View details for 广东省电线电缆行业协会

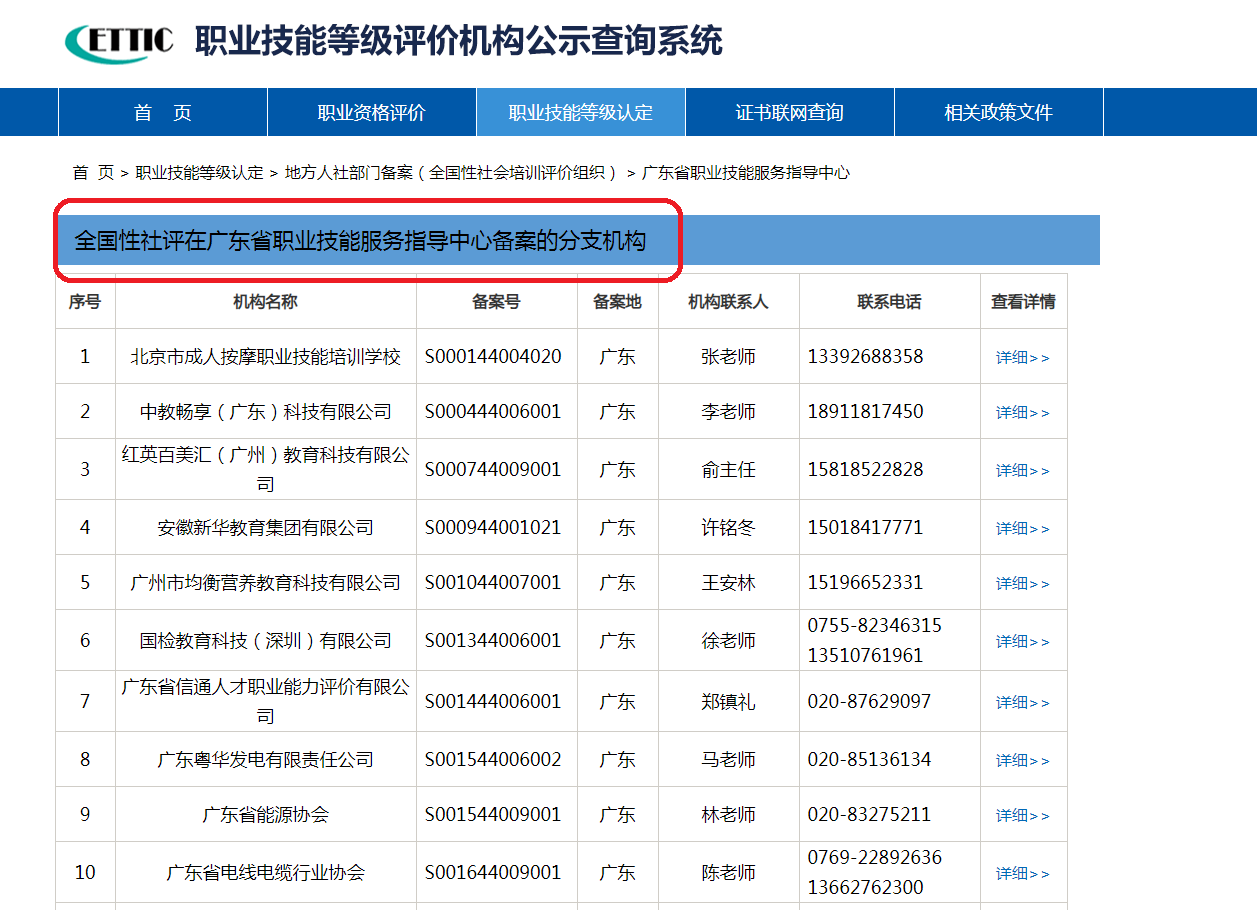click(1023, 874)
